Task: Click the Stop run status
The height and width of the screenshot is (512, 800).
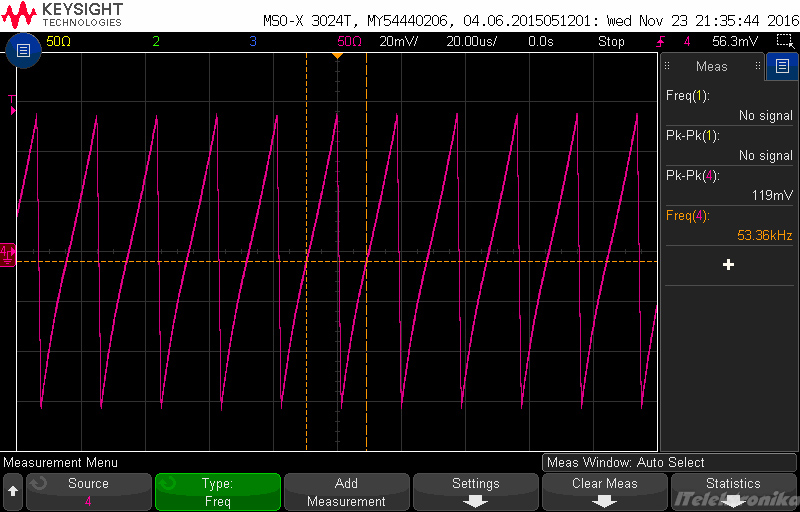Action: [611, 42]
